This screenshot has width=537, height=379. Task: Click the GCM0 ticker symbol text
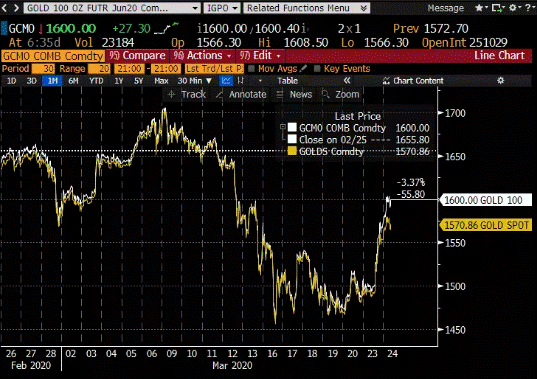[22, 29]
